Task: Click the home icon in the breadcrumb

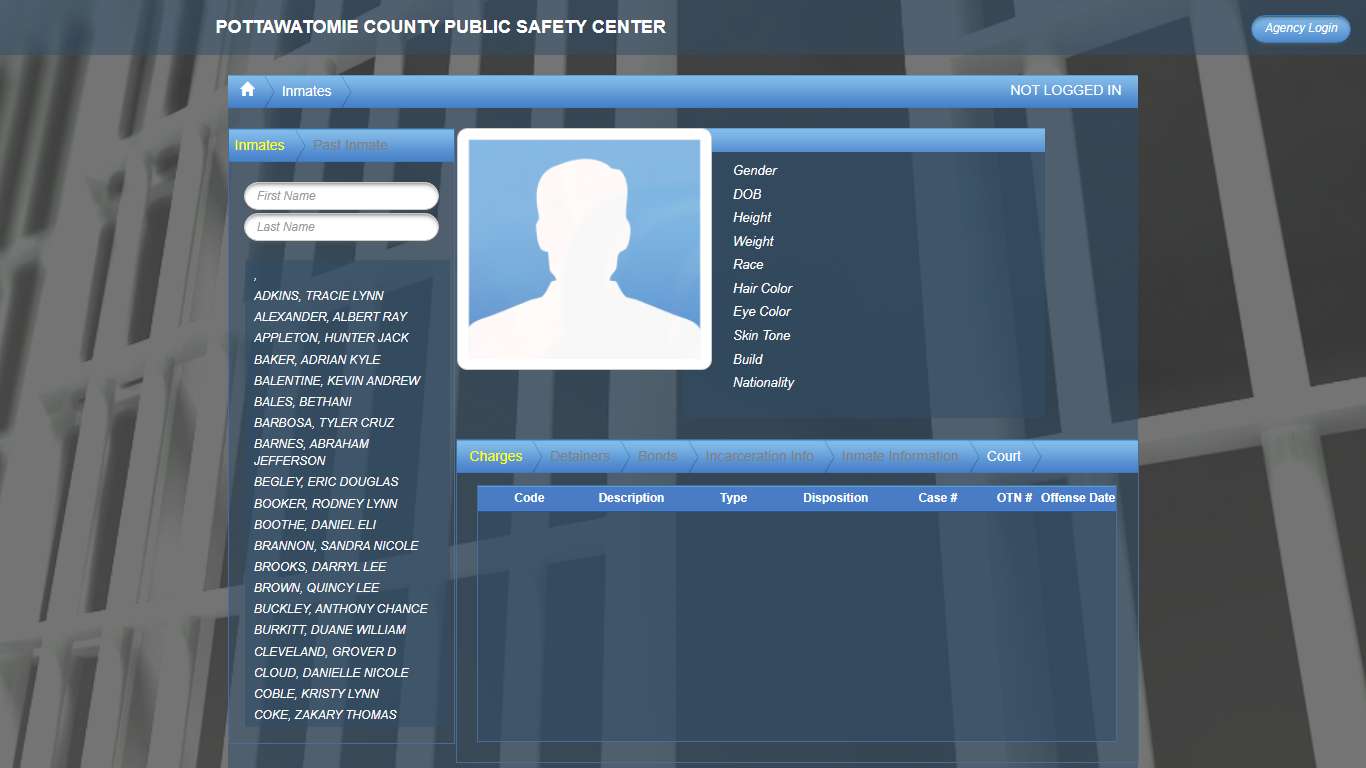Action: 247,90
